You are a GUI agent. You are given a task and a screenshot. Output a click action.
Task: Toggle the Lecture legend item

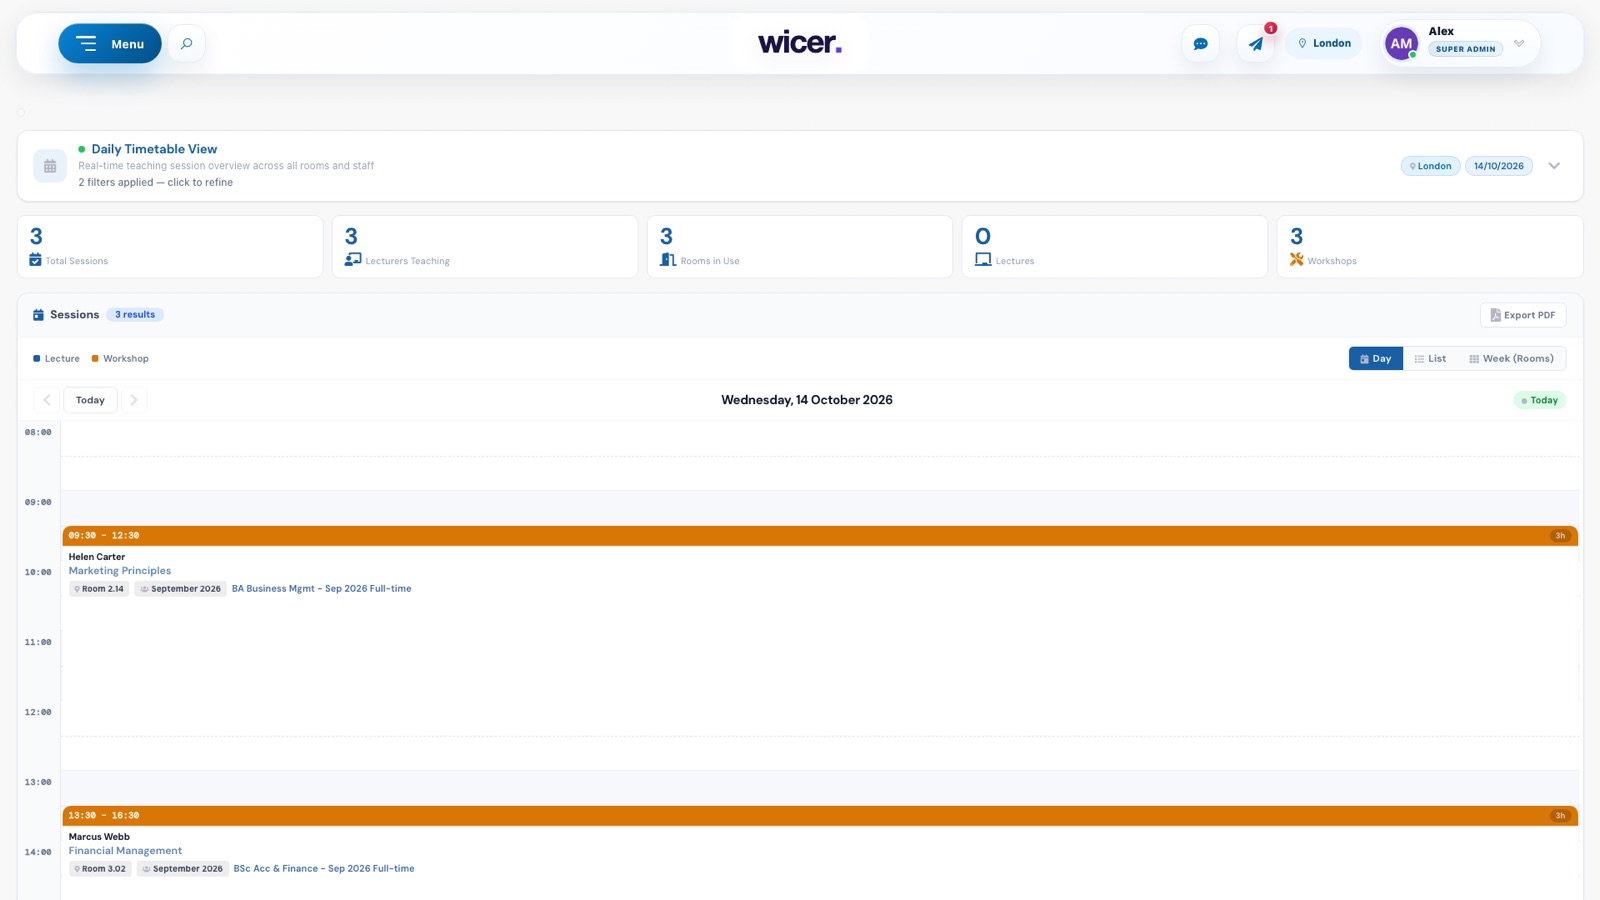pos(56,359)
